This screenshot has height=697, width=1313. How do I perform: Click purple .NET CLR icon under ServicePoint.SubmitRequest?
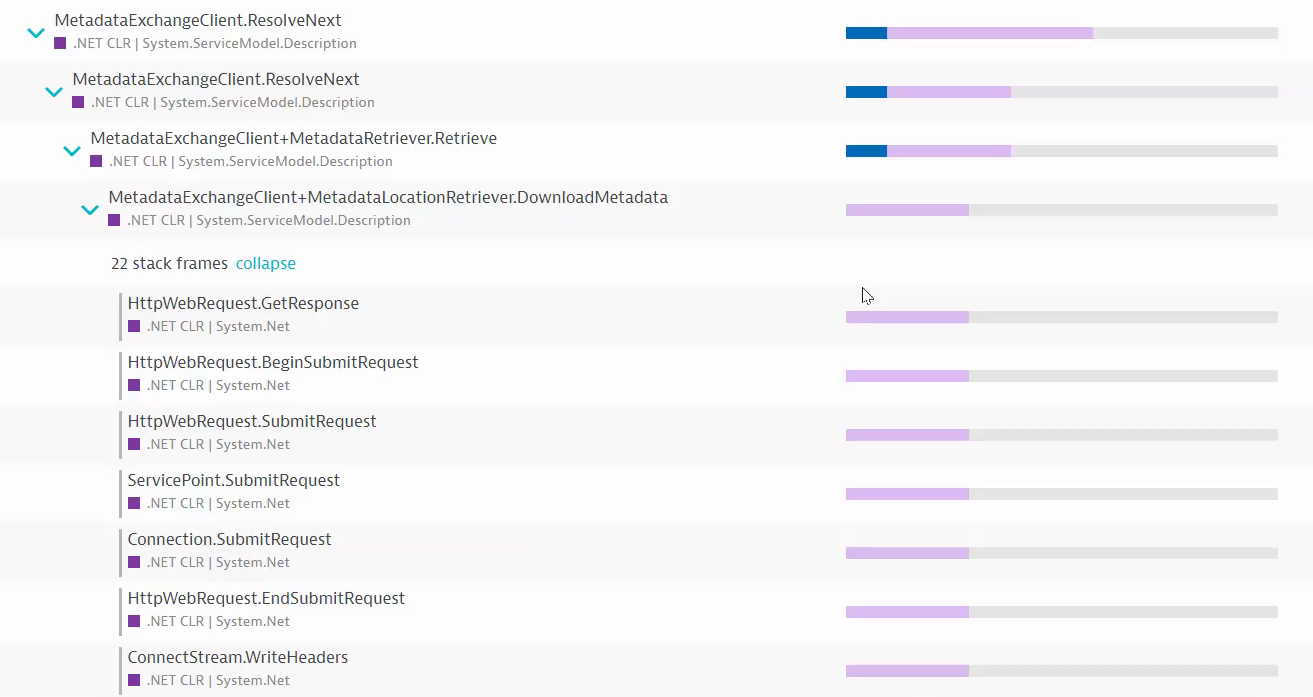click(134, 503)
